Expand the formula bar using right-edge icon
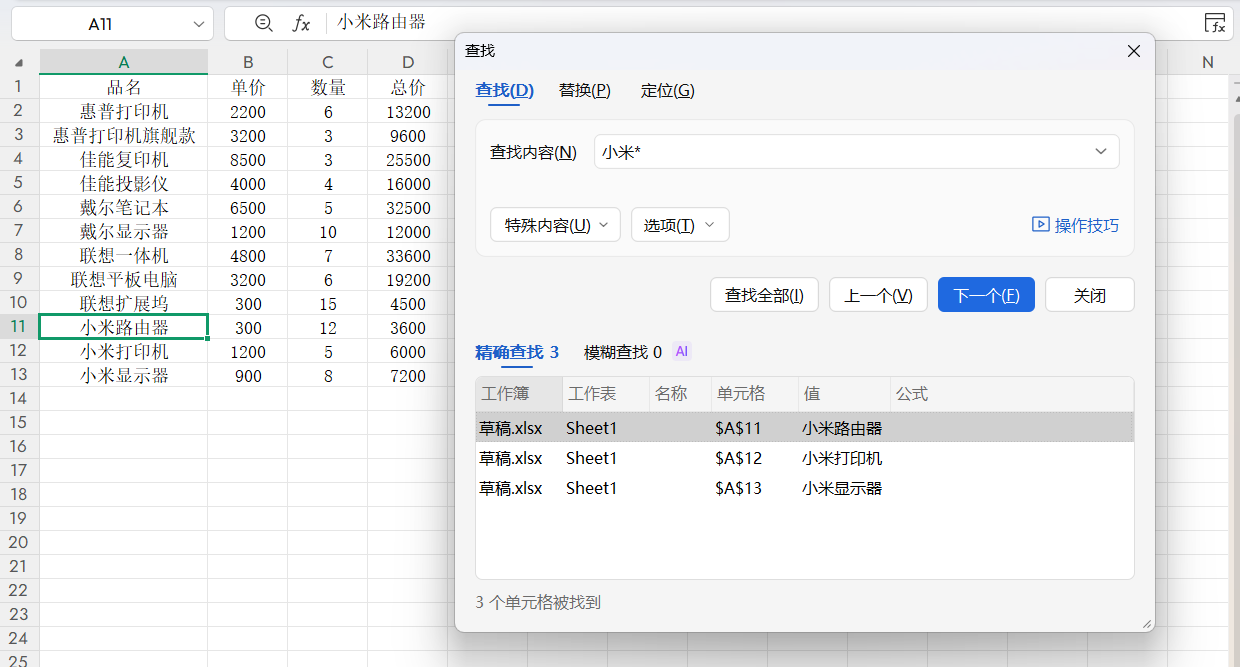 tap(1214, 23)
